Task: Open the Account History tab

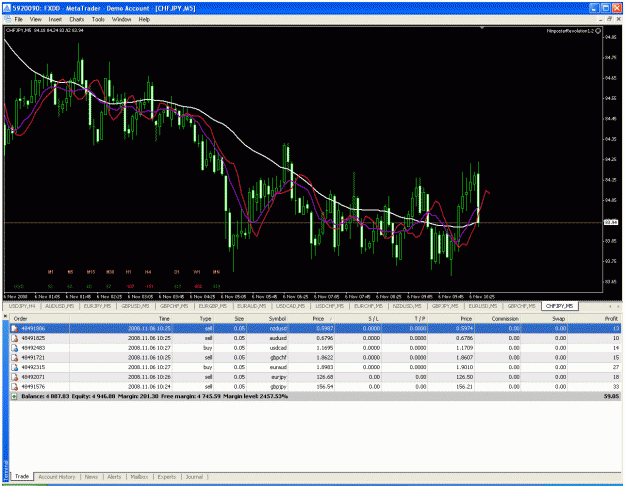Action: [57, 477]
